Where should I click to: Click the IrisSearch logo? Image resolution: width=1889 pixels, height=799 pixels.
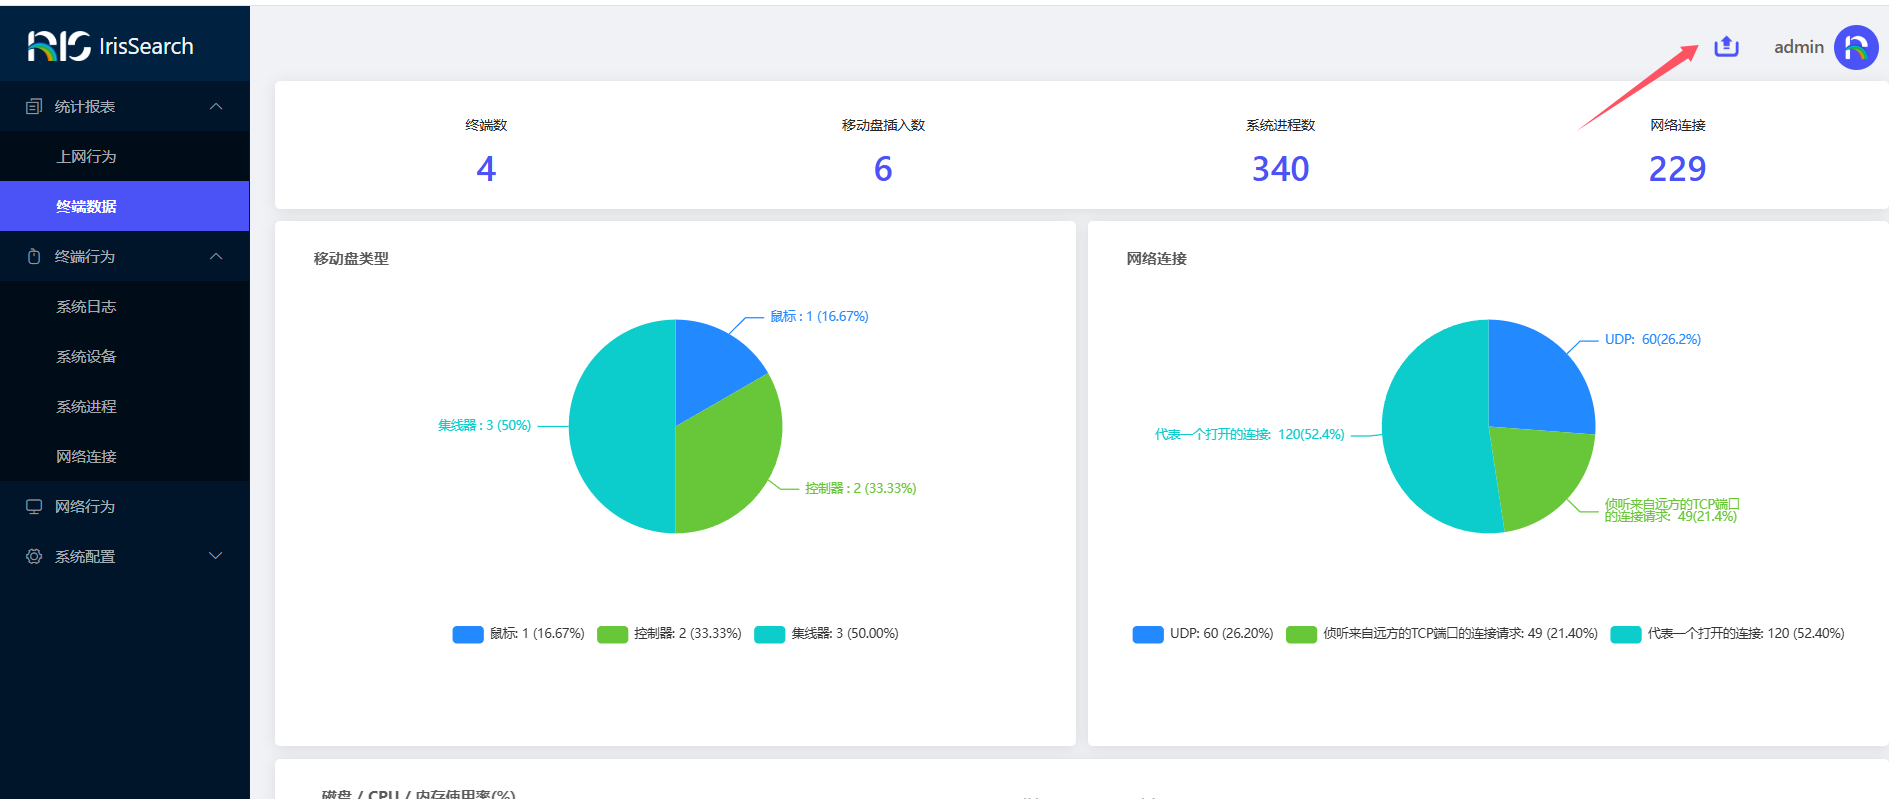pos(110,46)
